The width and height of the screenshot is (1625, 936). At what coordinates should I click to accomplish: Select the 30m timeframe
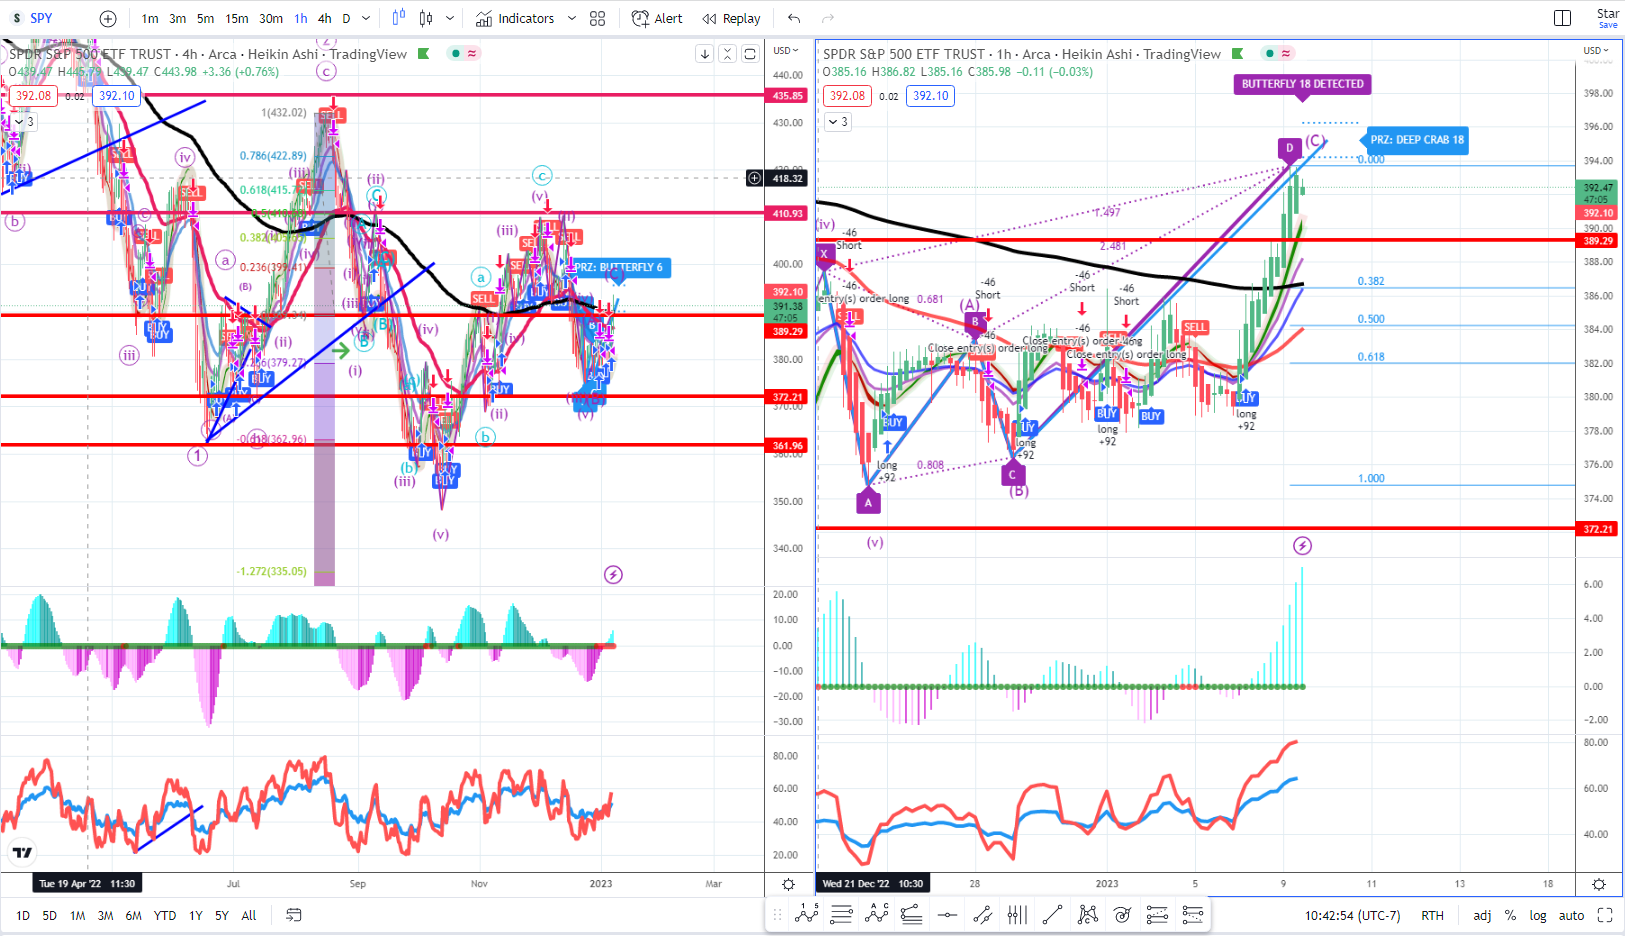pos(271,18)
